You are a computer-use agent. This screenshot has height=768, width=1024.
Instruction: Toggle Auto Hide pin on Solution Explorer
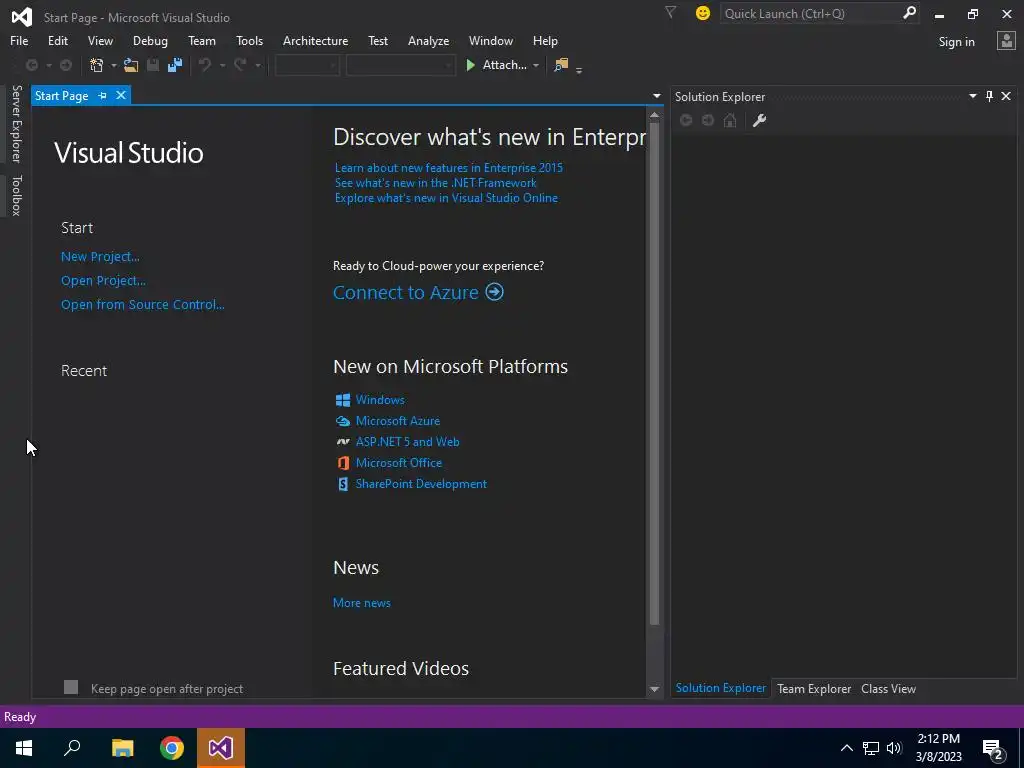click(989, 96)
